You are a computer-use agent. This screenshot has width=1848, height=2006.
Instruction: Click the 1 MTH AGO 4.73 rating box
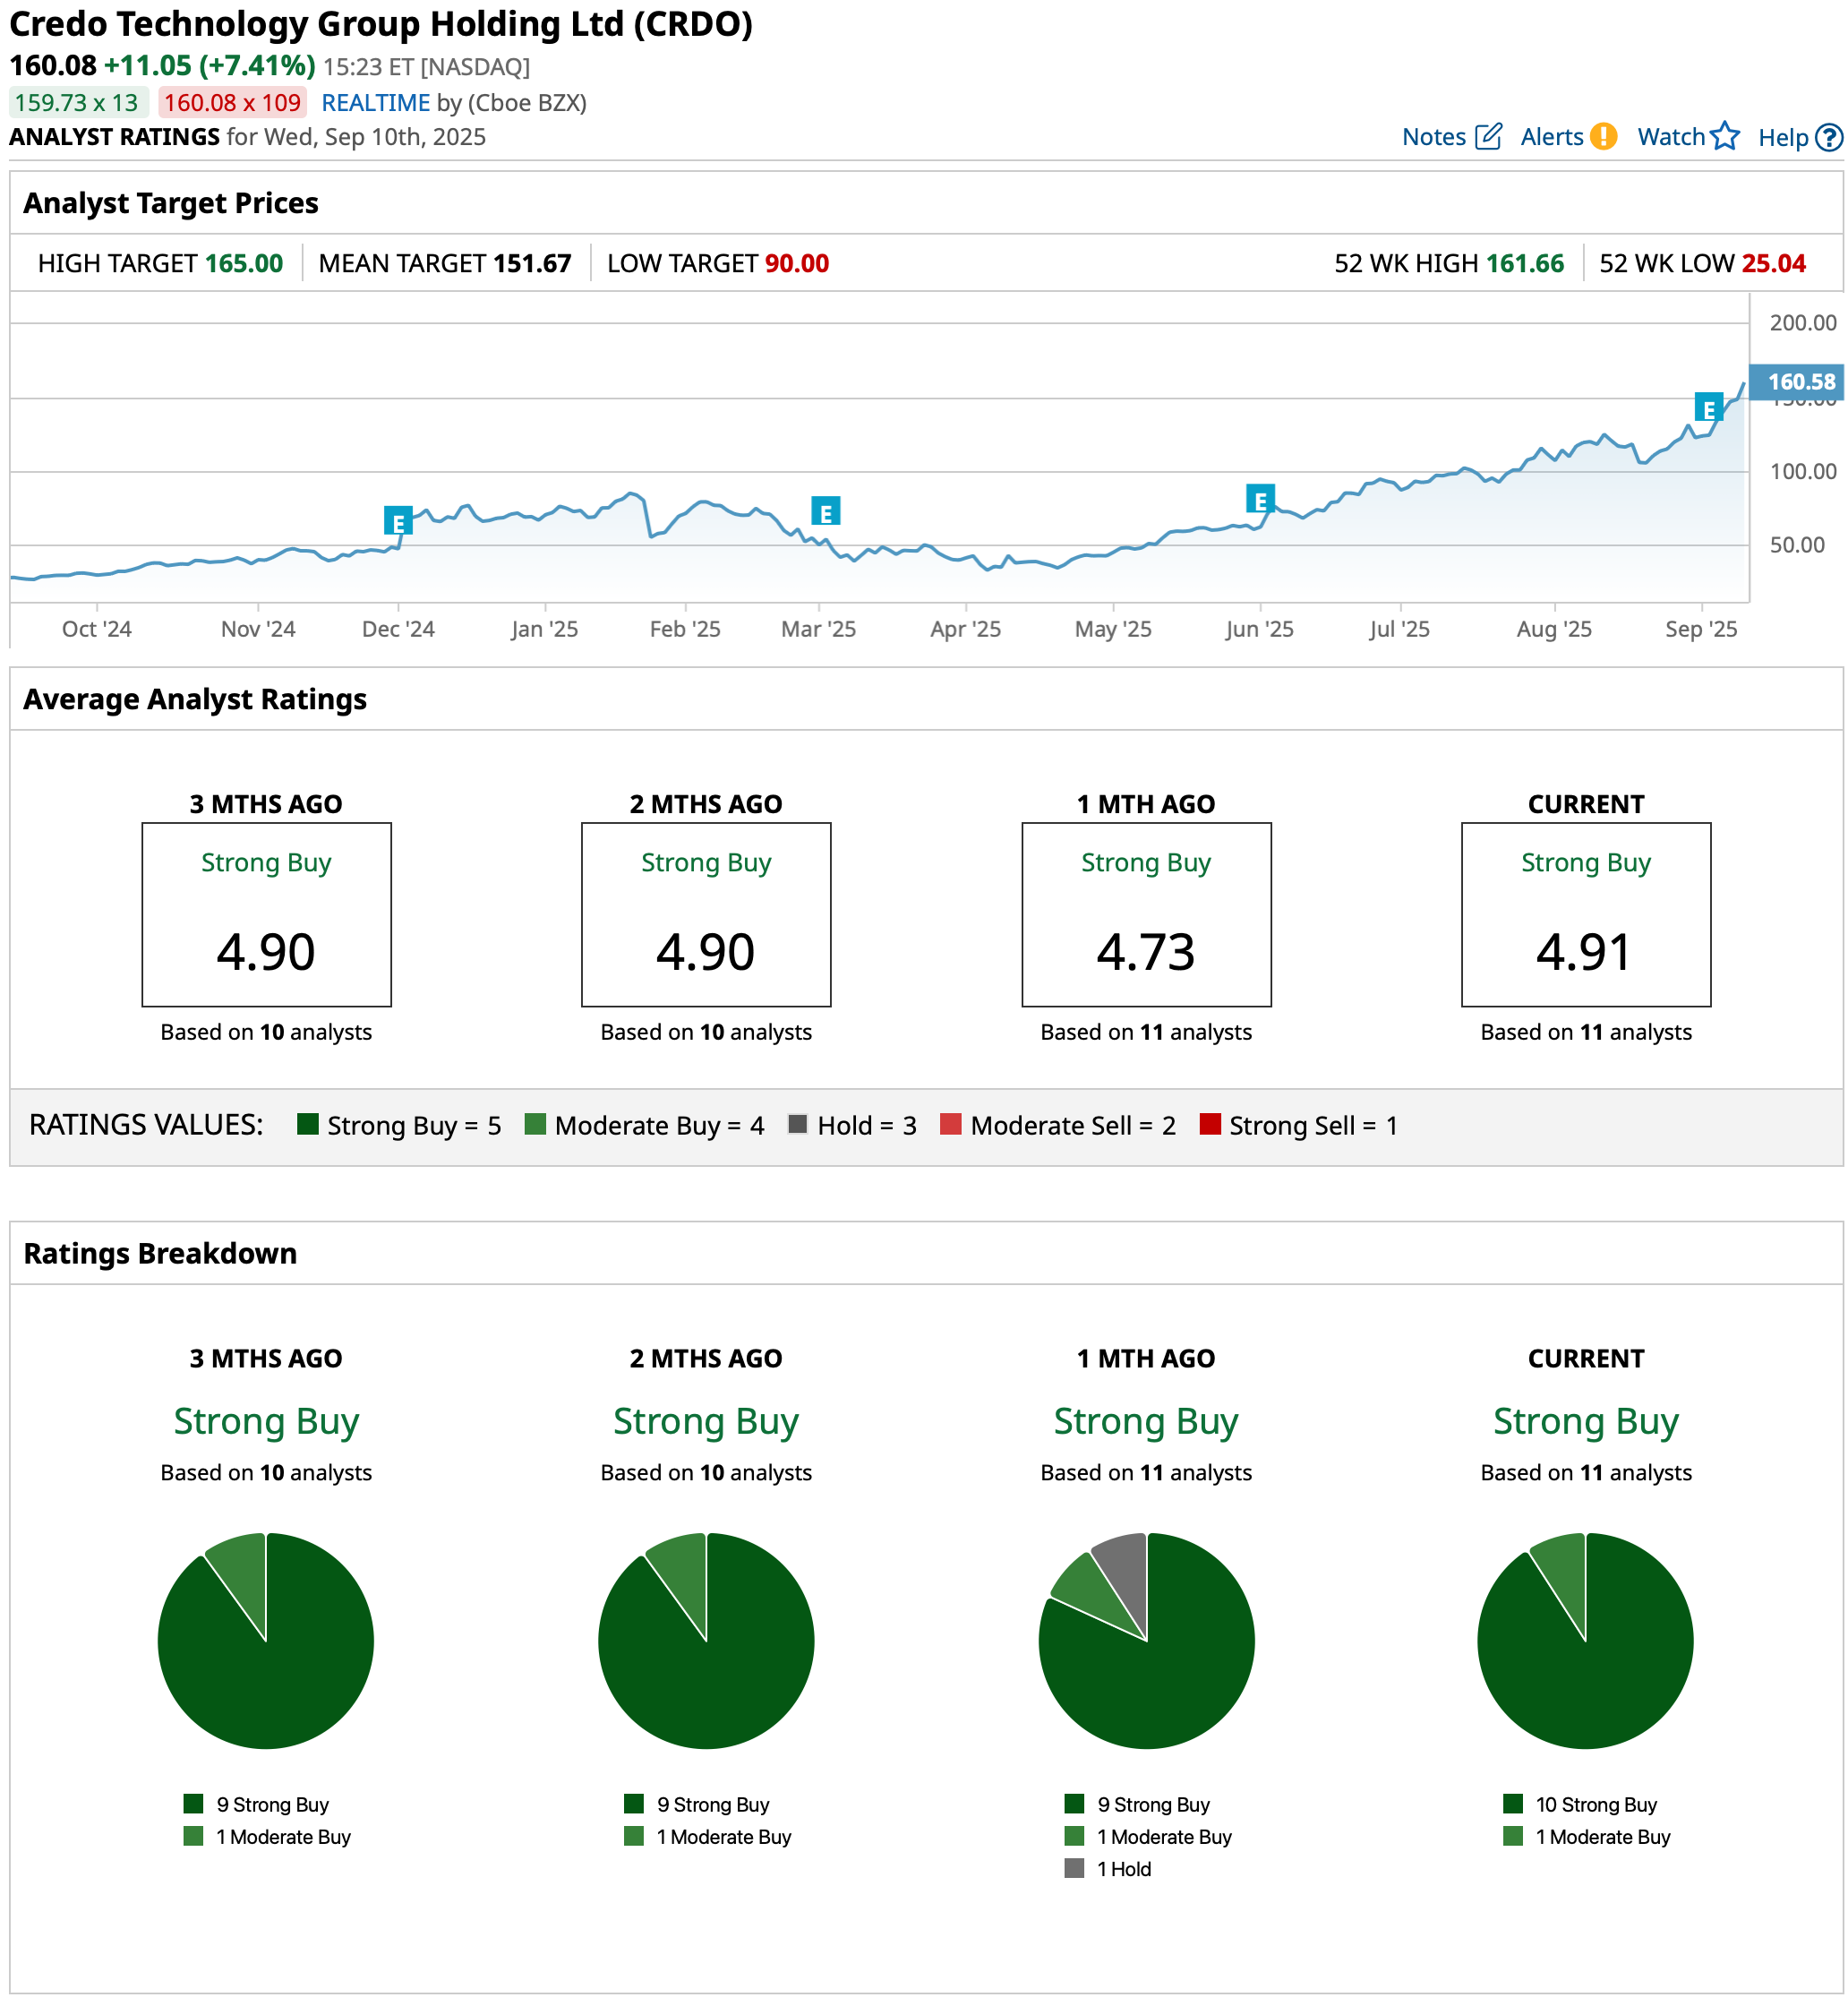coord(1146,915)
